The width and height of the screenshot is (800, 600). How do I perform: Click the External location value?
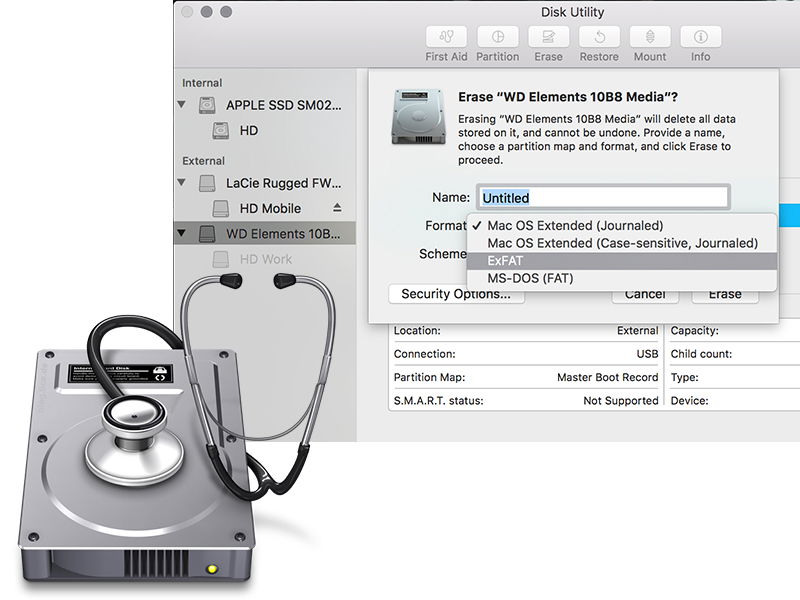click(x=638, y=331)
